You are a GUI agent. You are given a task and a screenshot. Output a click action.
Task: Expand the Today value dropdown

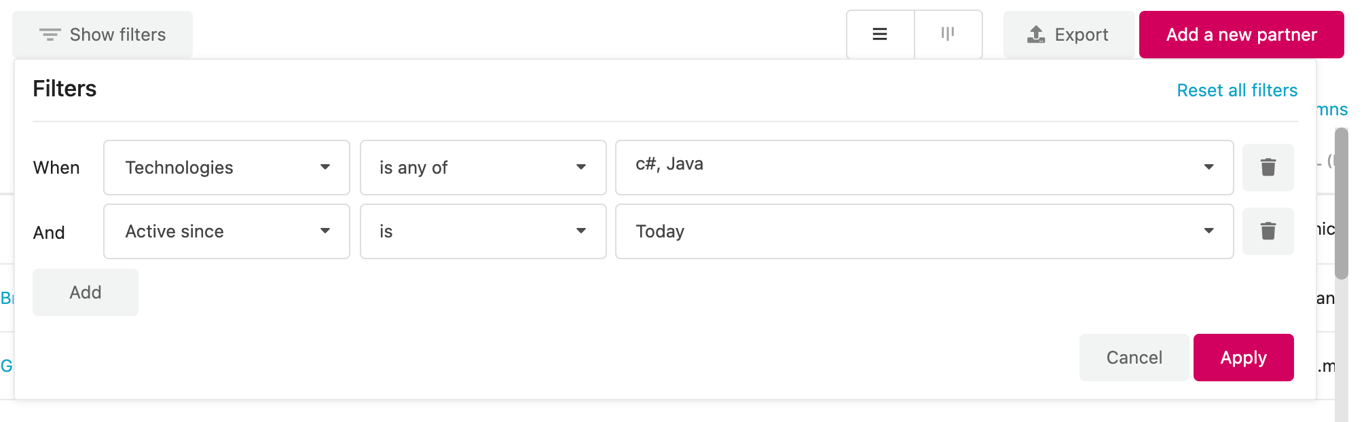click(924, 231)
